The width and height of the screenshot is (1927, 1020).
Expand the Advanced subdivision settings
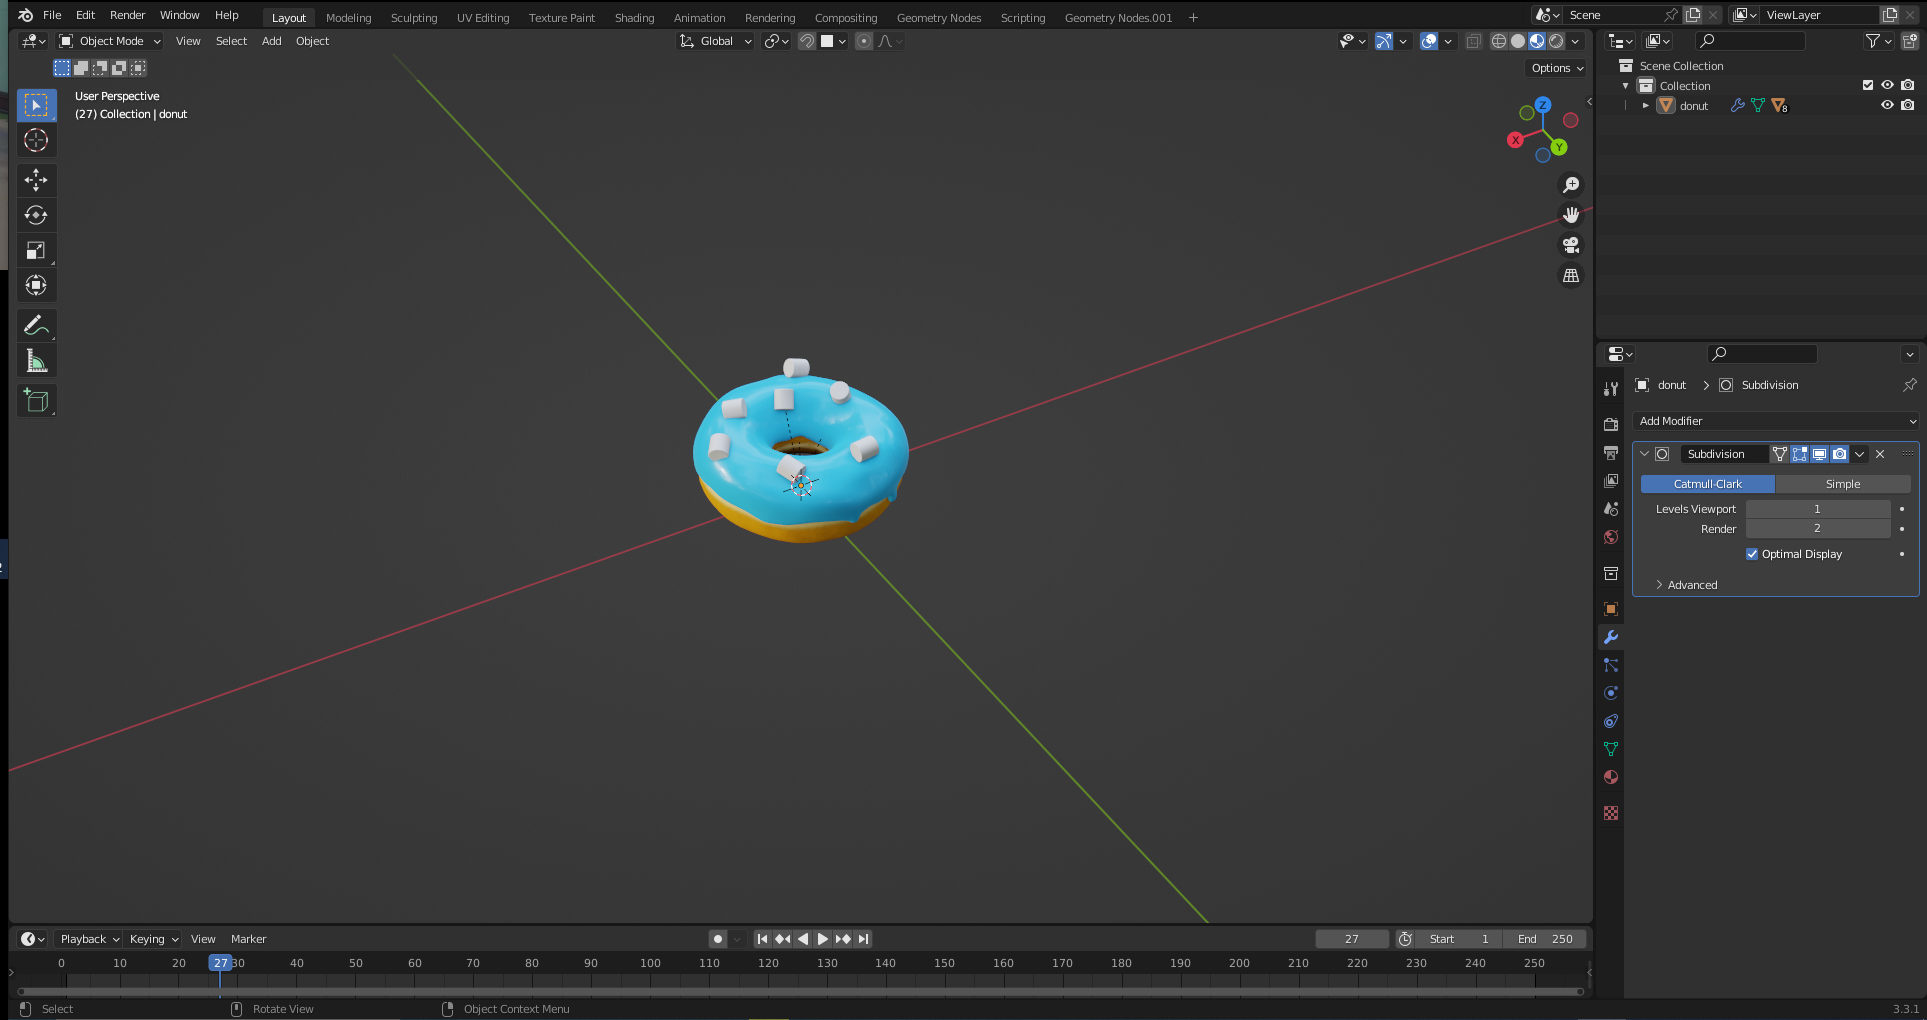point(1691,585)
